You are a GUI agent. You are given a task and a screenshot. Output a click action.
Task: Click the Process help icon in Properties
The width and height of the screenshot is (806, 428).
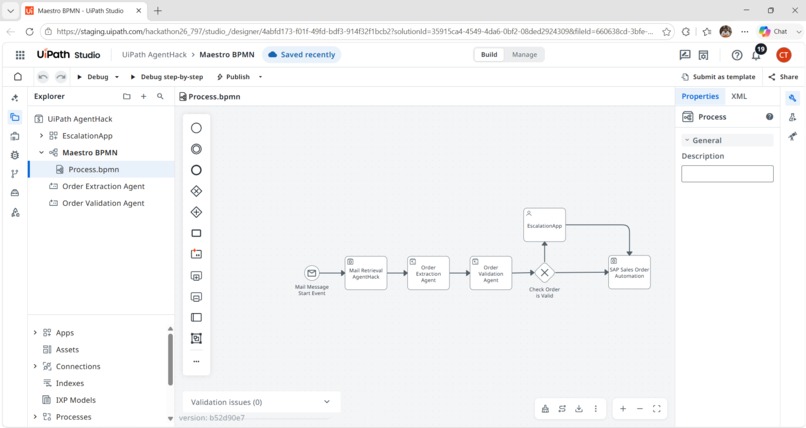point(770,117)
